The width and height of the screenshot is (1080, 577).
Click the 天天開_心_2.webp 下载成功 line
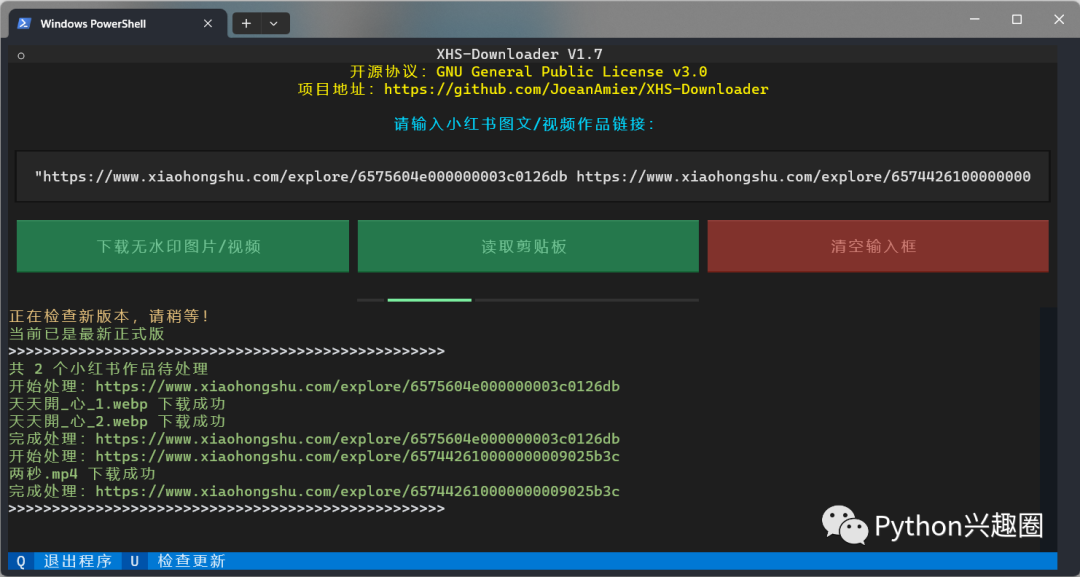pos(117,421)
